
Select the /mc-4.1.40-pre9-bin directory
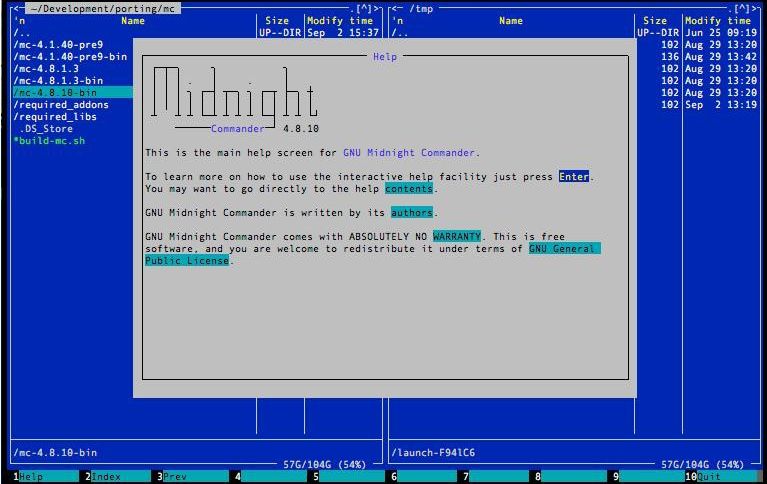pyautogui.click(x=70, y=57)
